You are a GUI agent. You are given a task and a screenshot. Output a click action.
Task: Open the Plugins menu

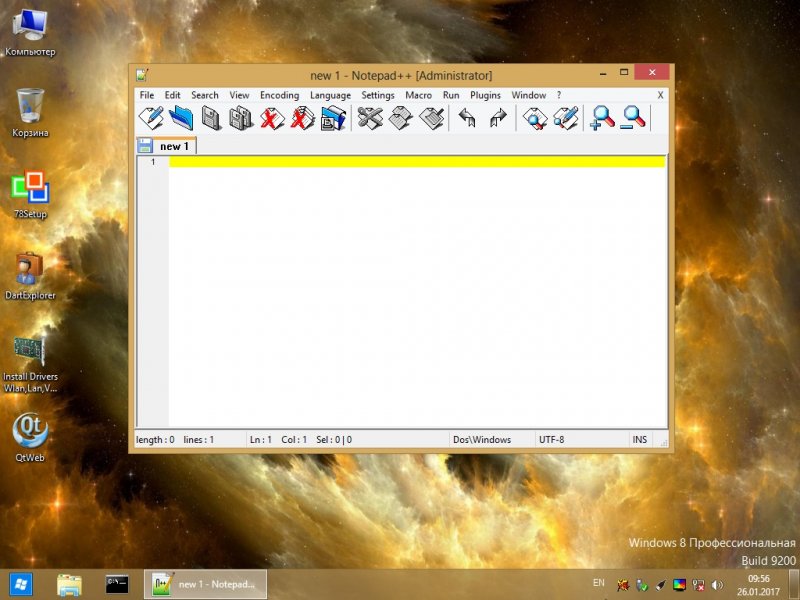tap(485, 95)
